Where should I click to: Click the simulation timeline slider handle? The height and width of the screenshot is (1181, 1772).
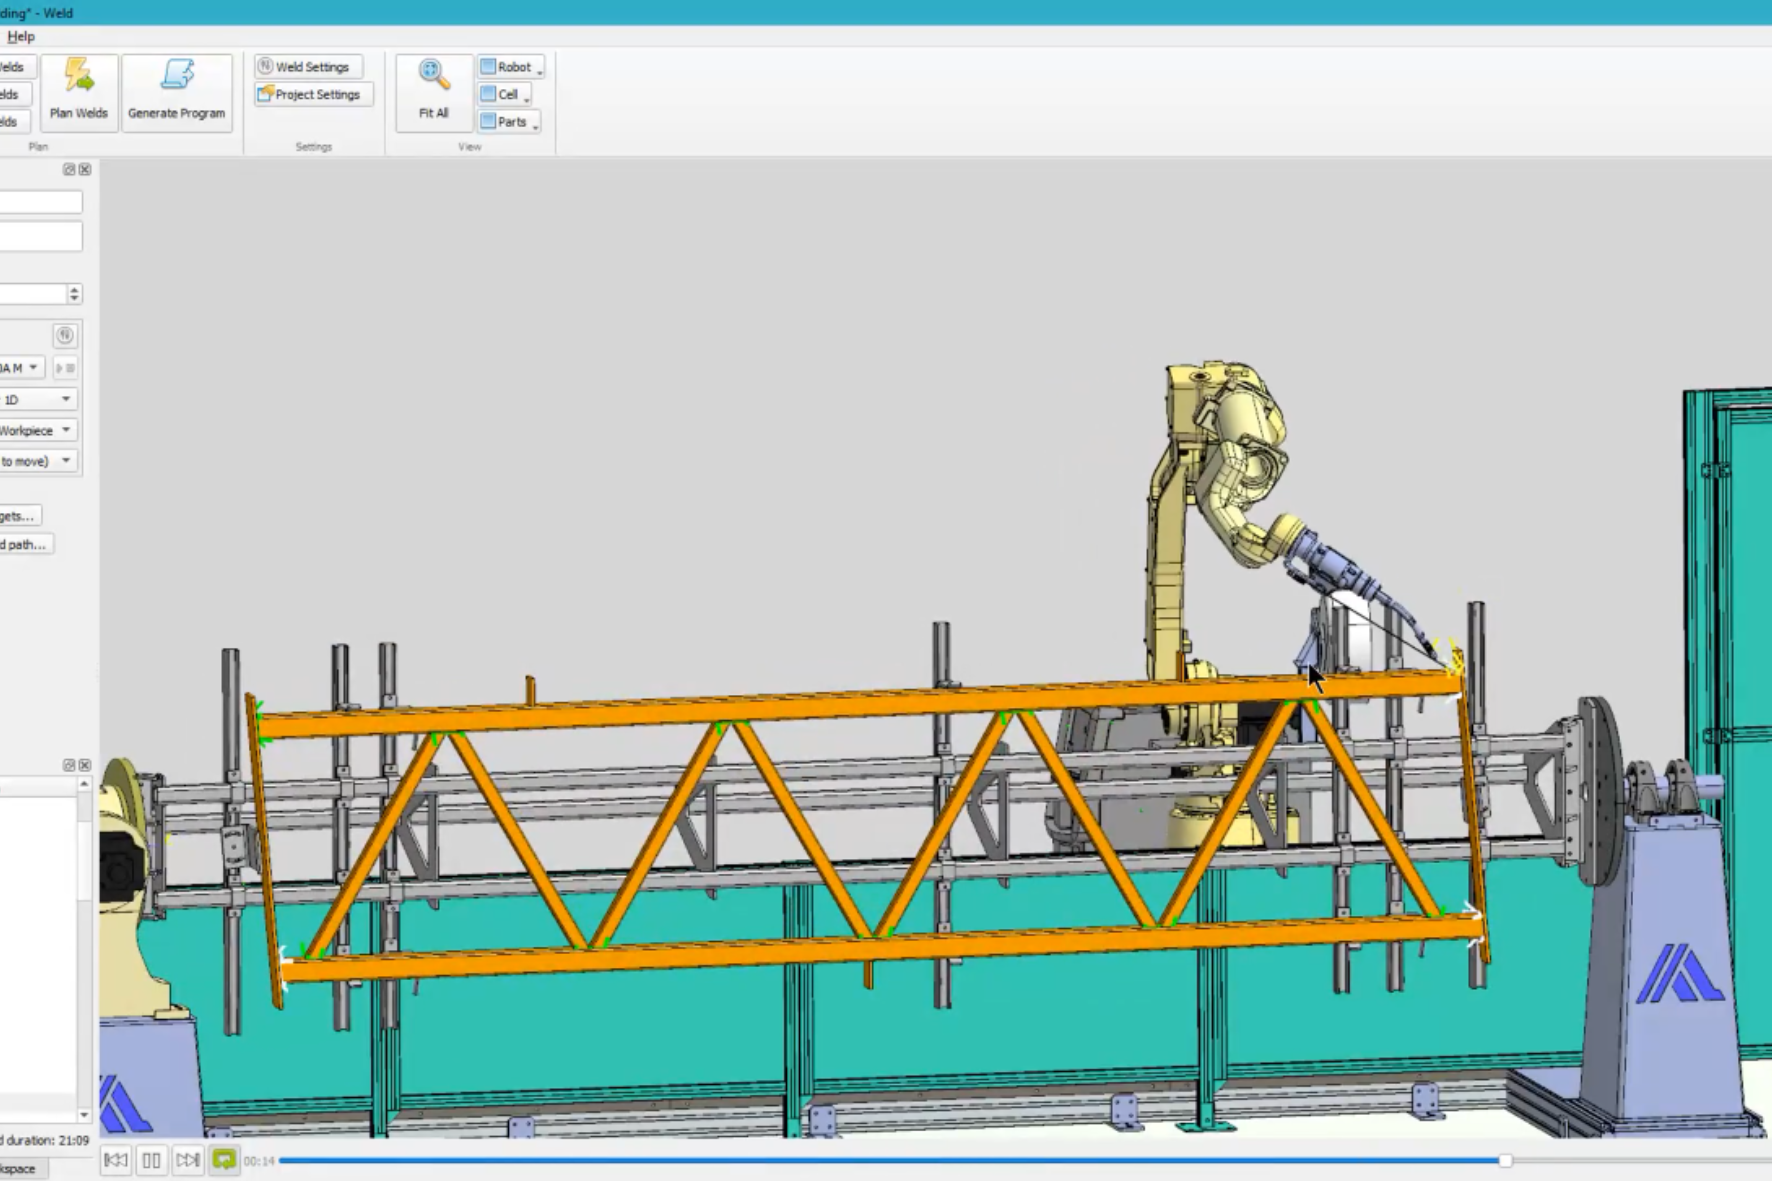(1505, 1161)
